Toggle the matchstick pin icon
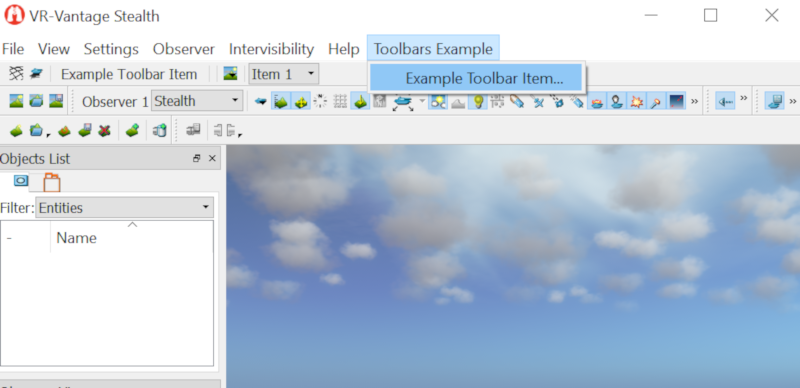The height and width of the screenshot is (388, 800). tap(656, 101)
